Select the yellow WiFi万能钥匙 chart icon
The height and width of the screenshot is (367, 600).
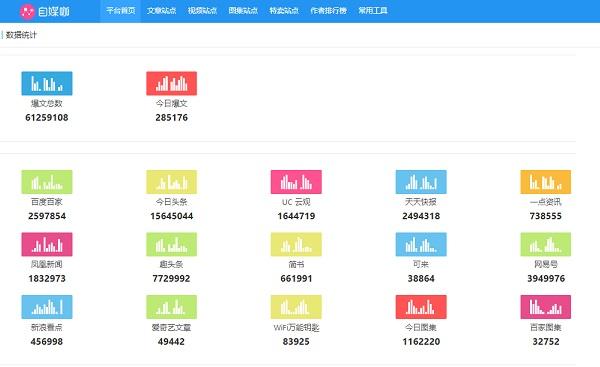296,307
